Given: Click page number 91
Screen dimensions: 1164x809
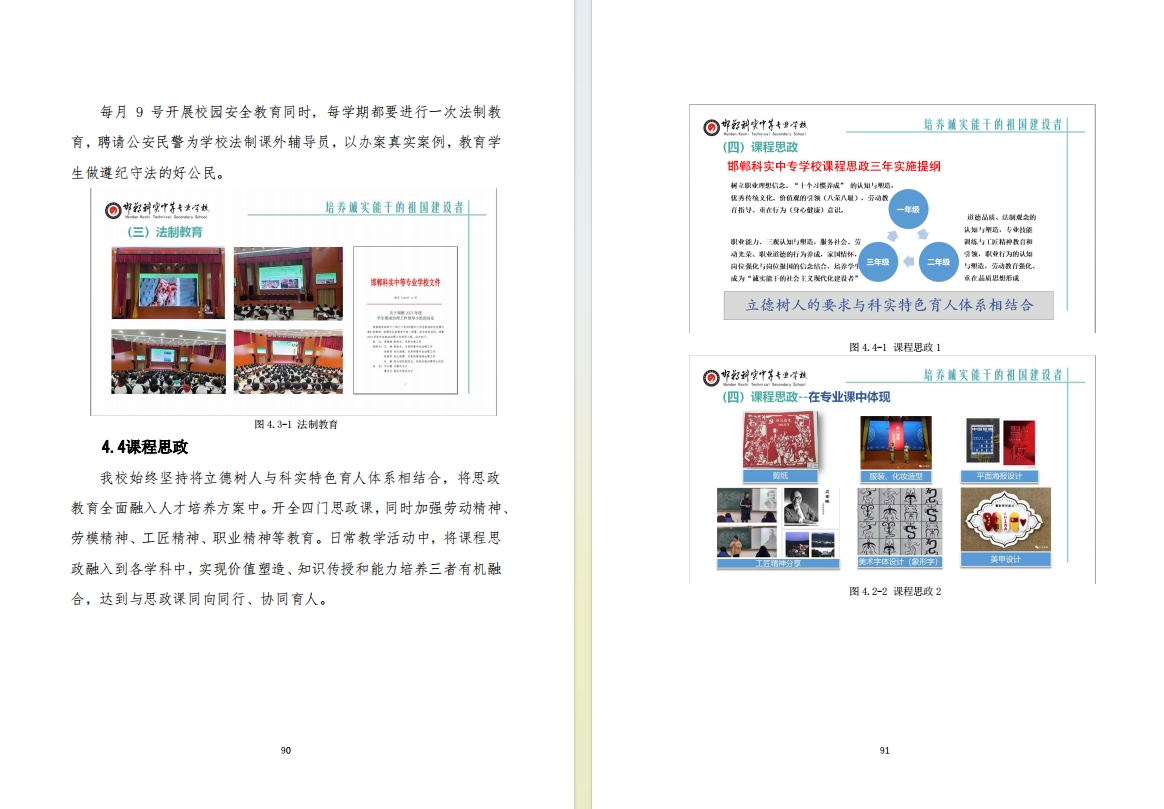Looking at the screenshot, I should pos(884,750).
